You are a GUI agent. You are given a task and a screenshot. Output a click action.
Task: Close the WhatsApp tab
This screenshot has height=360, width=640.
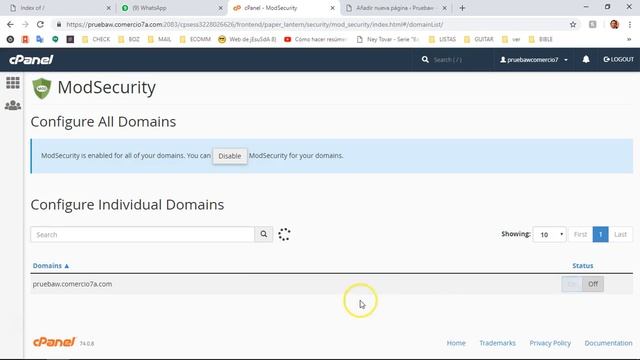pos(220,8)
